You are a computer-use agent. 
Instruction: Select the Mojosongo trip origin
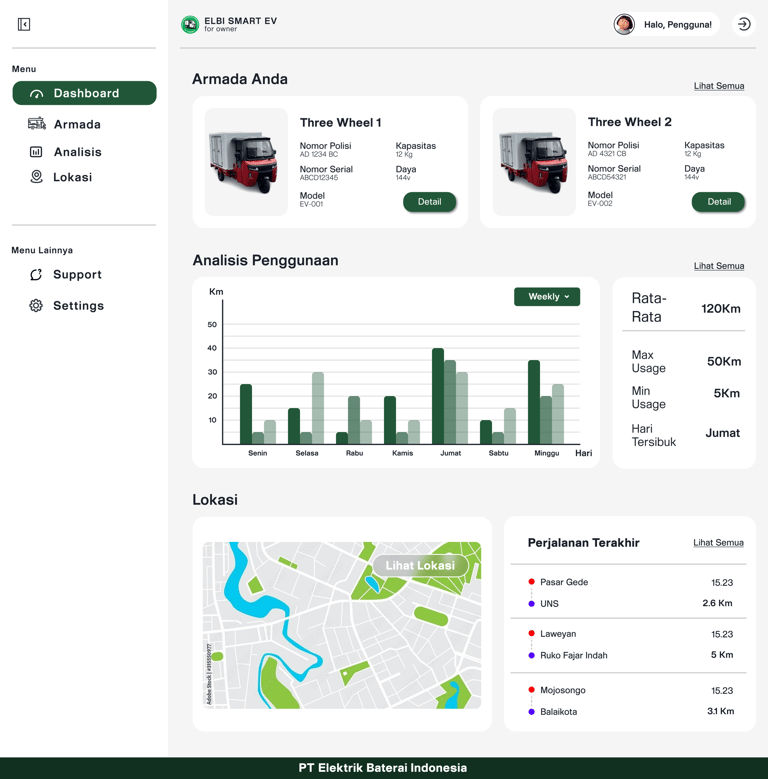(x=562, y=690)
